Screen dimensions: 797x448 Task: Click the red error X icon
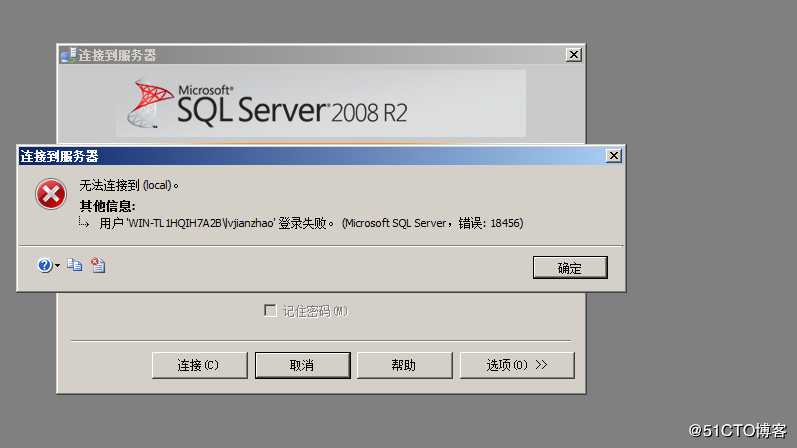[50, 194]
